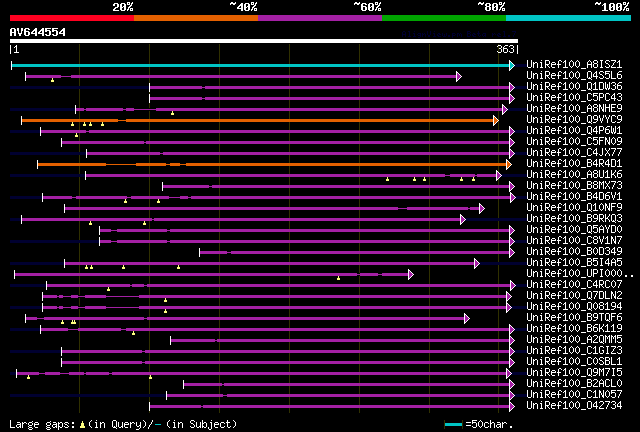Open the UniRef100_A8NHE9 hit label

pyautogui.click(x=574, y=109)
